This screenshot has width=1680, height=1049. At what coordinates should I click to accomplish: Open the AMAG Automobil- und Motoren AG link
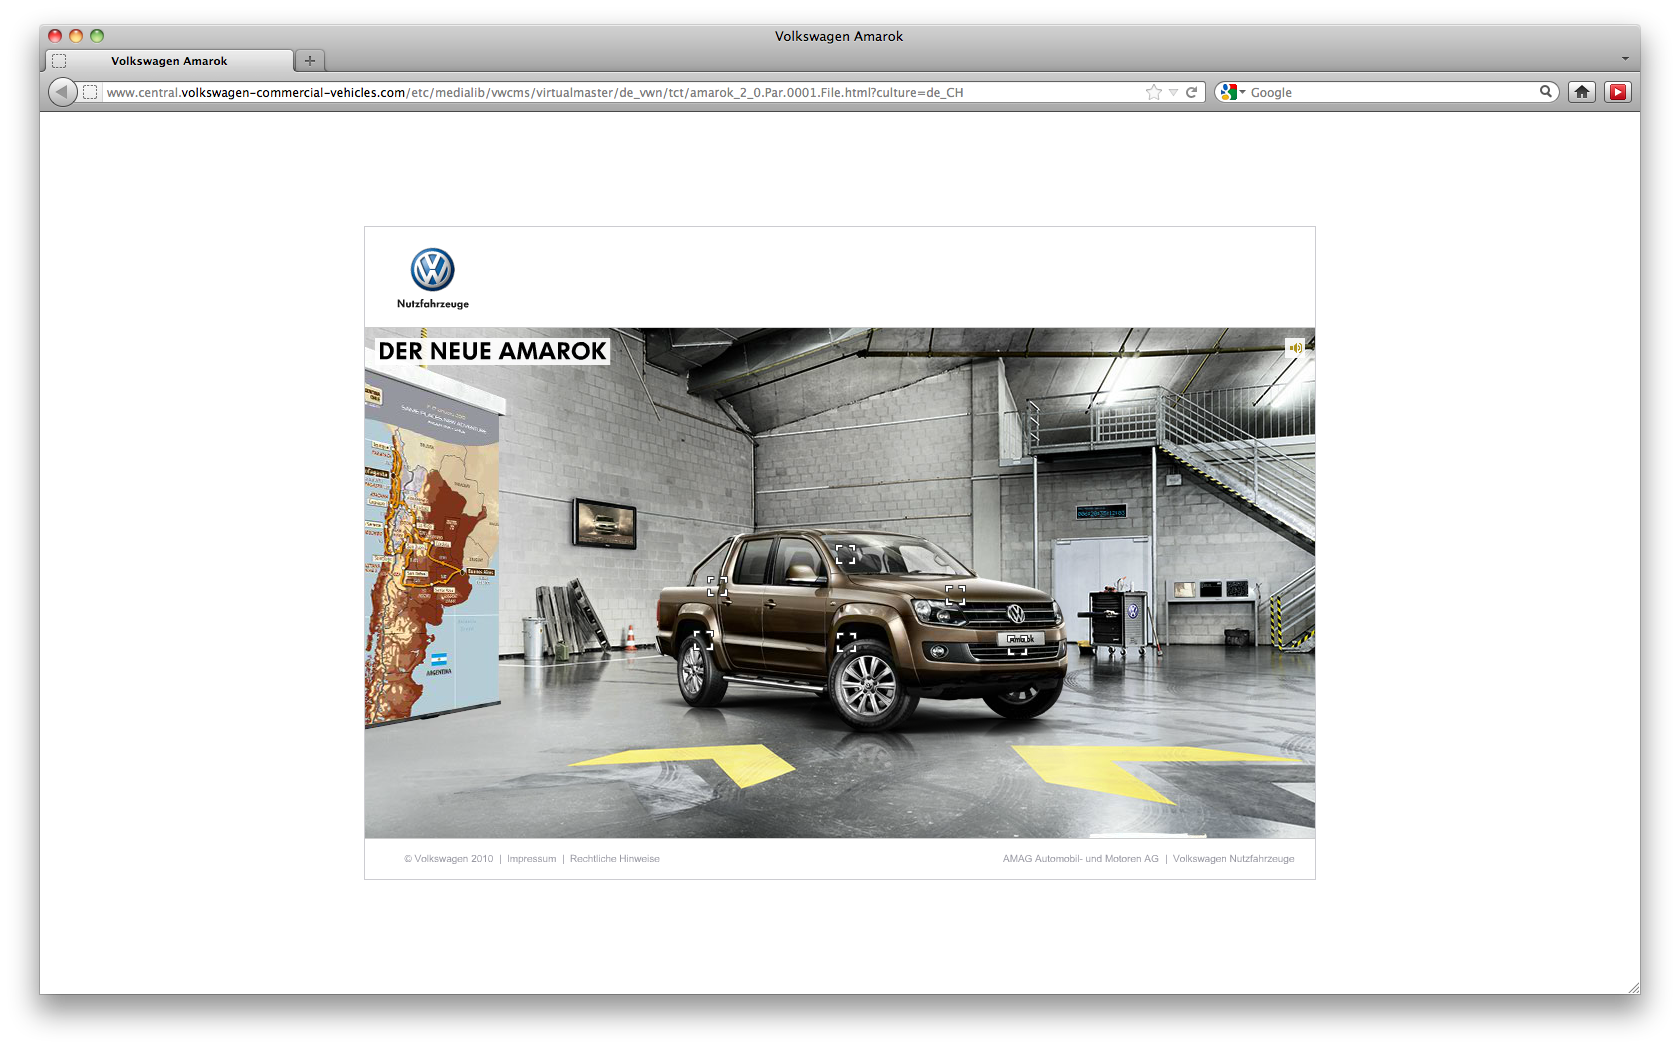[1081, 859]
